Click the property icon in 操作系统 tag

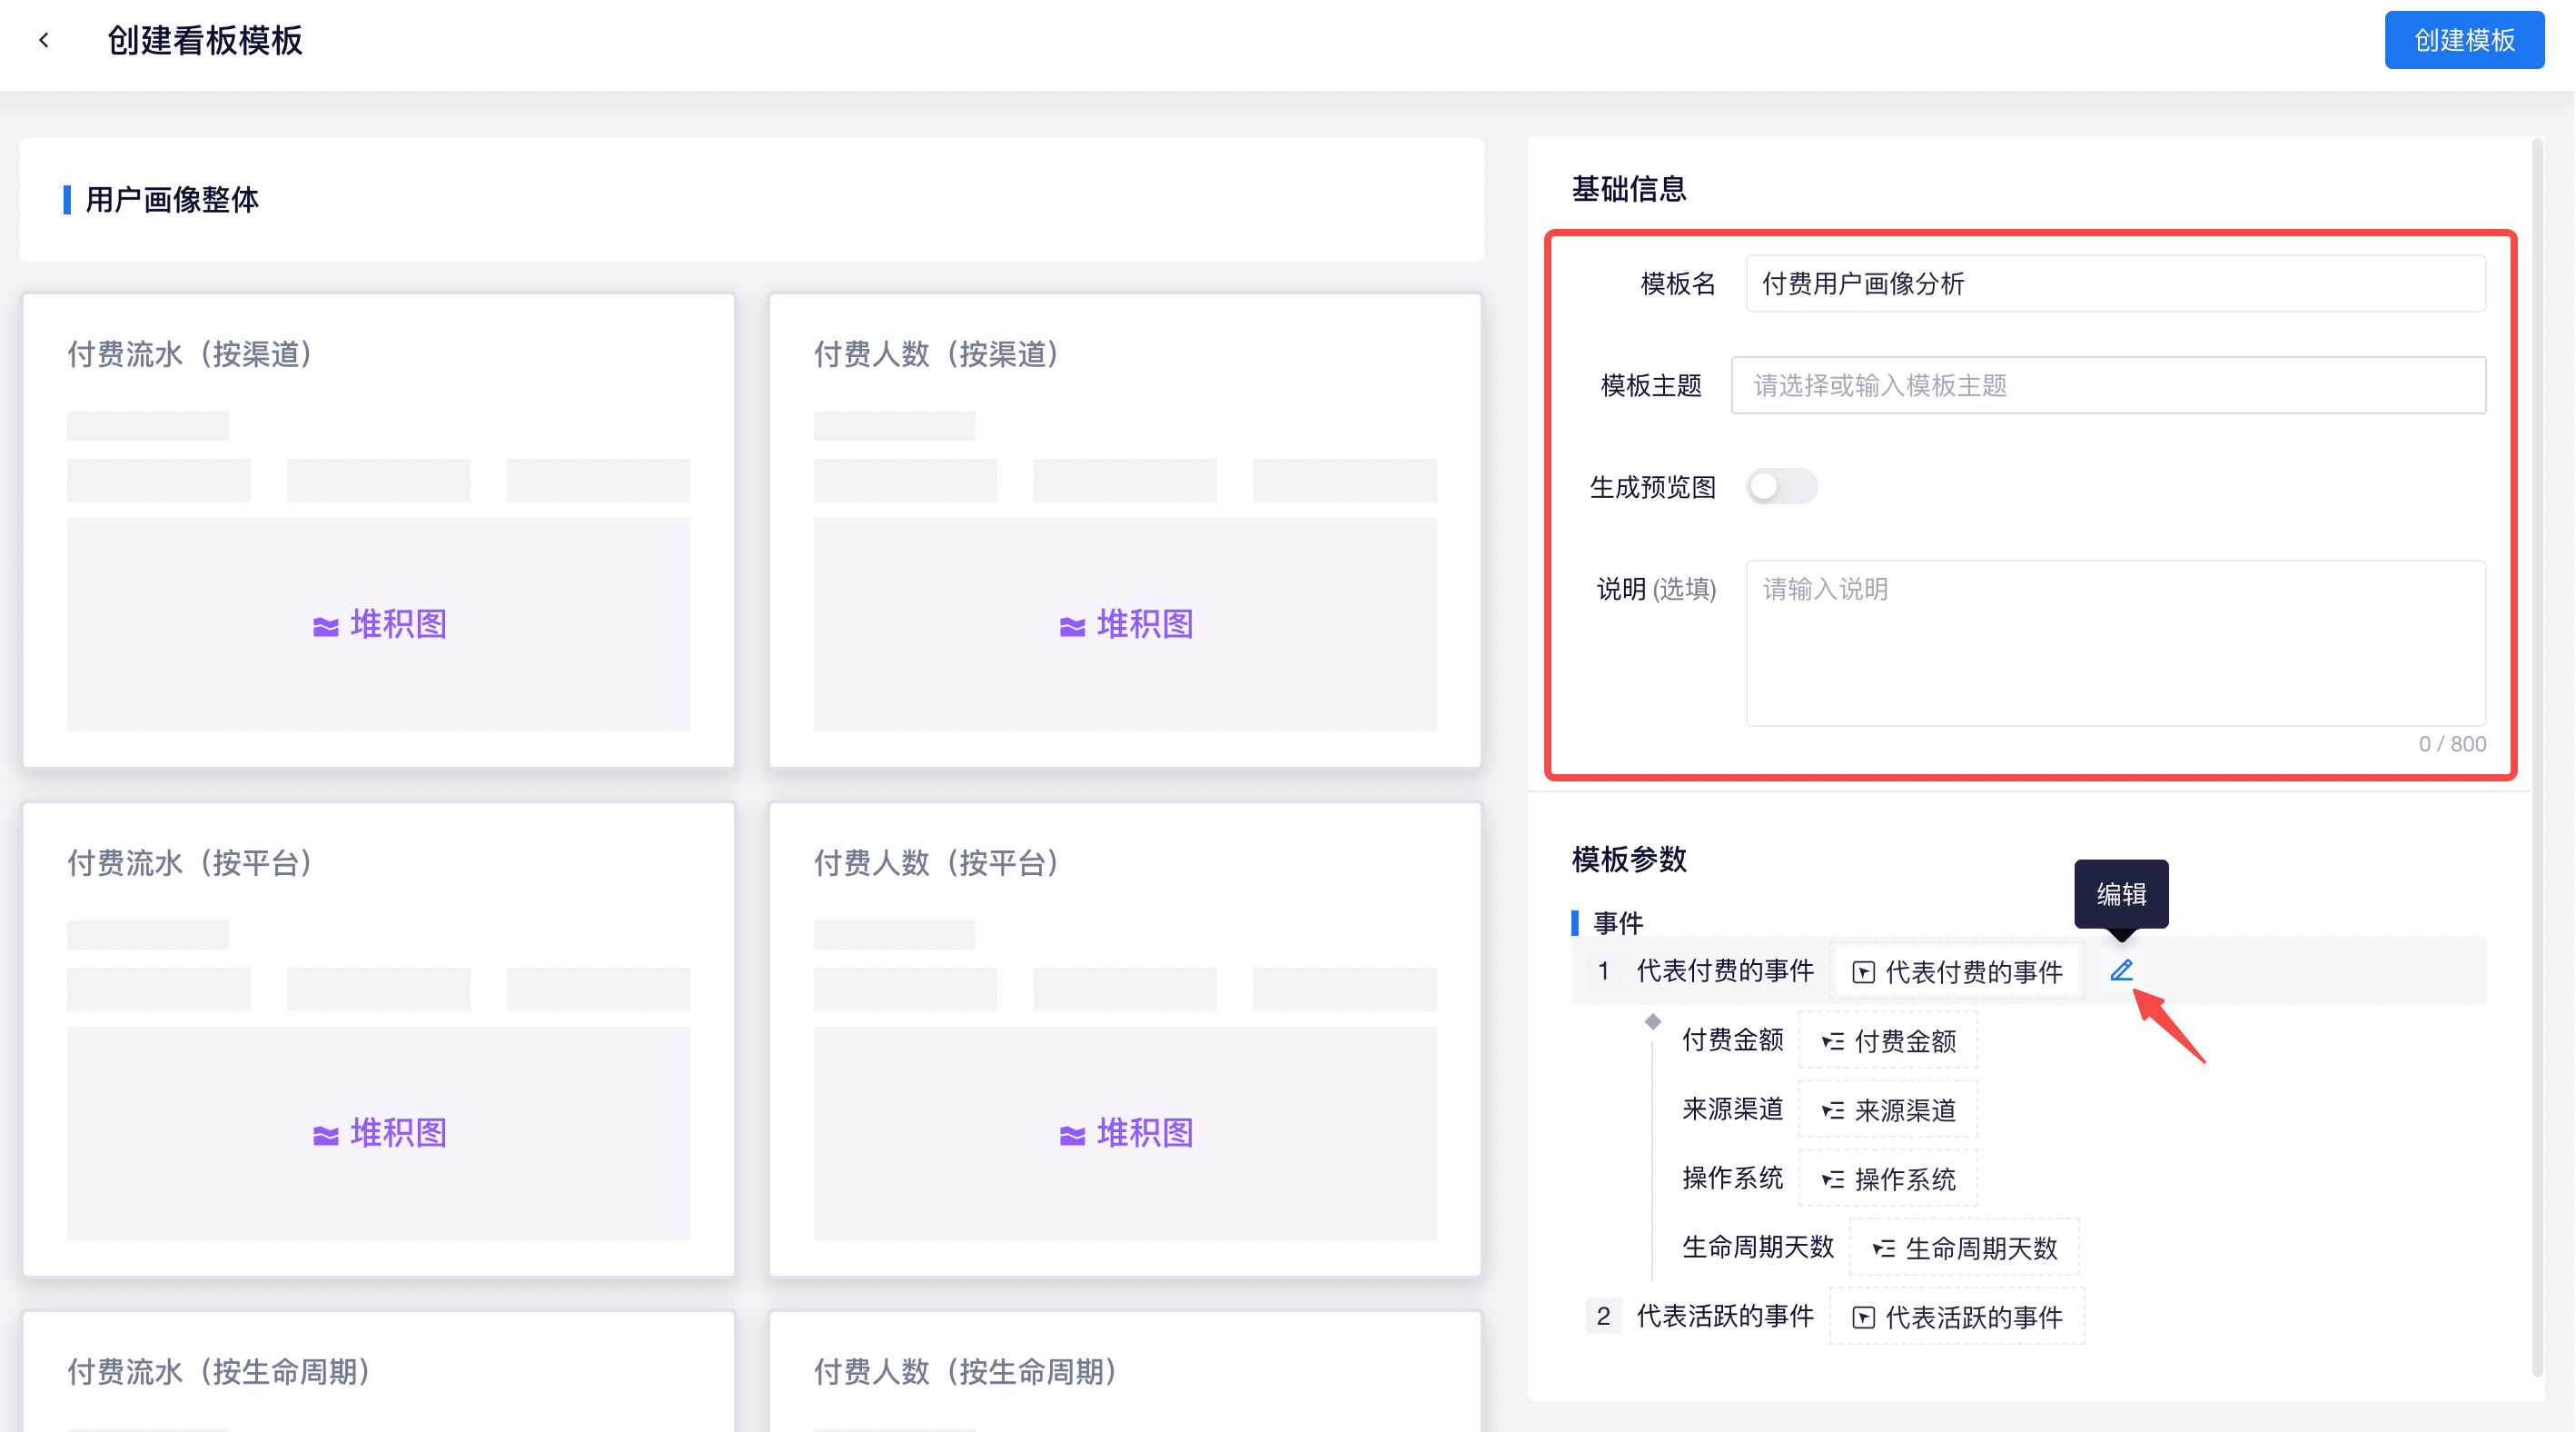[x=1833, y=1180]
